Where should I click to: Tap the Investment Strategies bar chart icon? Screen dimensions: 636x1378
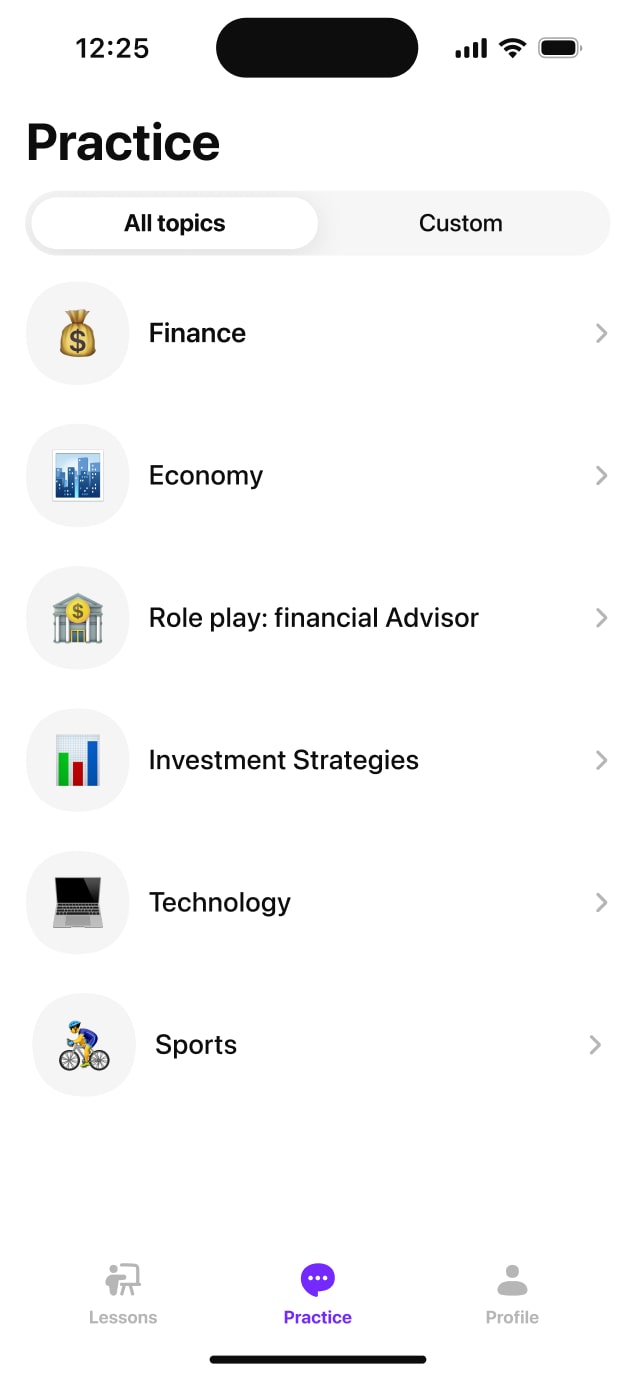pos(77,760)
